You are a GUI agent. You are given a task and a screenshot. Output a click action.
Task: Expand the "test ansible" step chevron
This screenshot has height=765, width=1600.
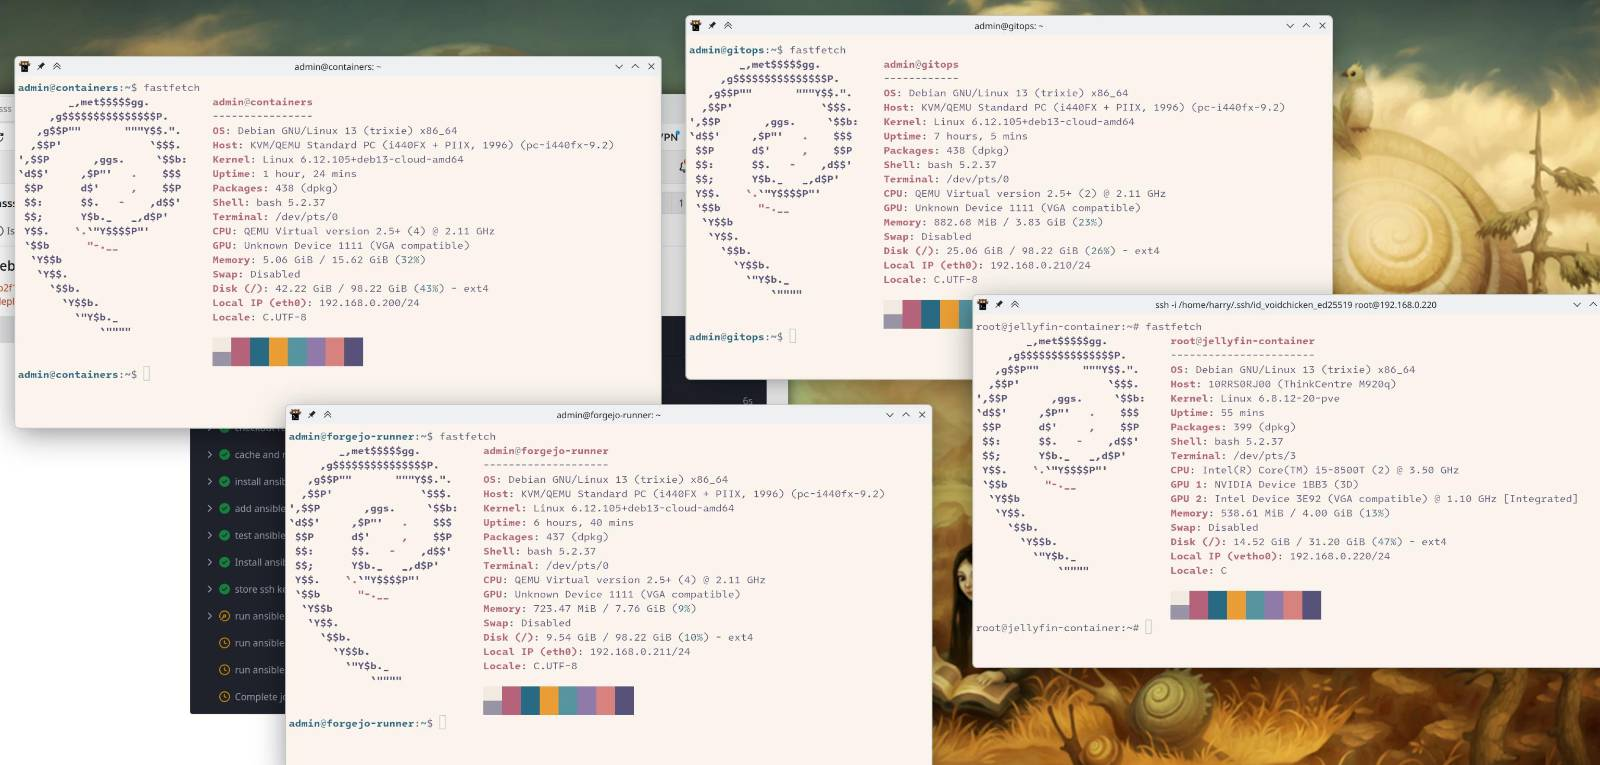(x=210, y=535)
